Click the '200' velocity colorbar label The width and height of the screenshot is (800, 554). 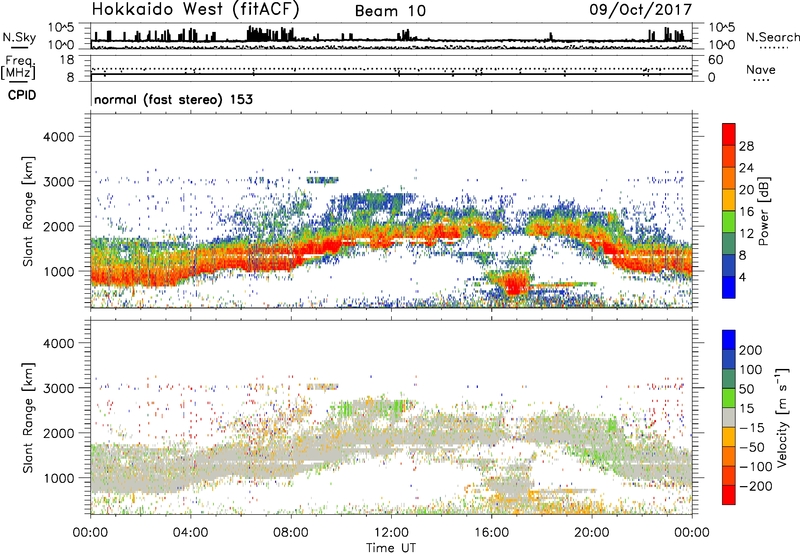(x=751, y=350)
